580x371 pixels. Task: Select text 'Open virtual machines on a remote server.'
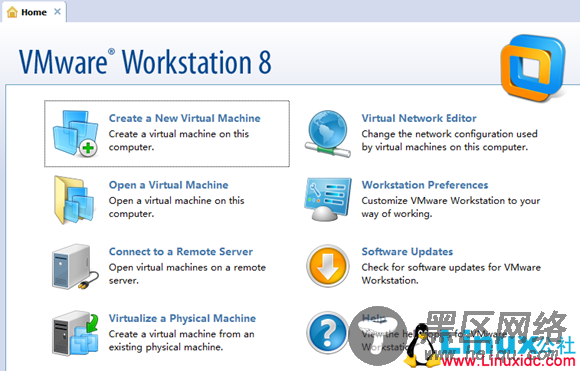[187, 274]
